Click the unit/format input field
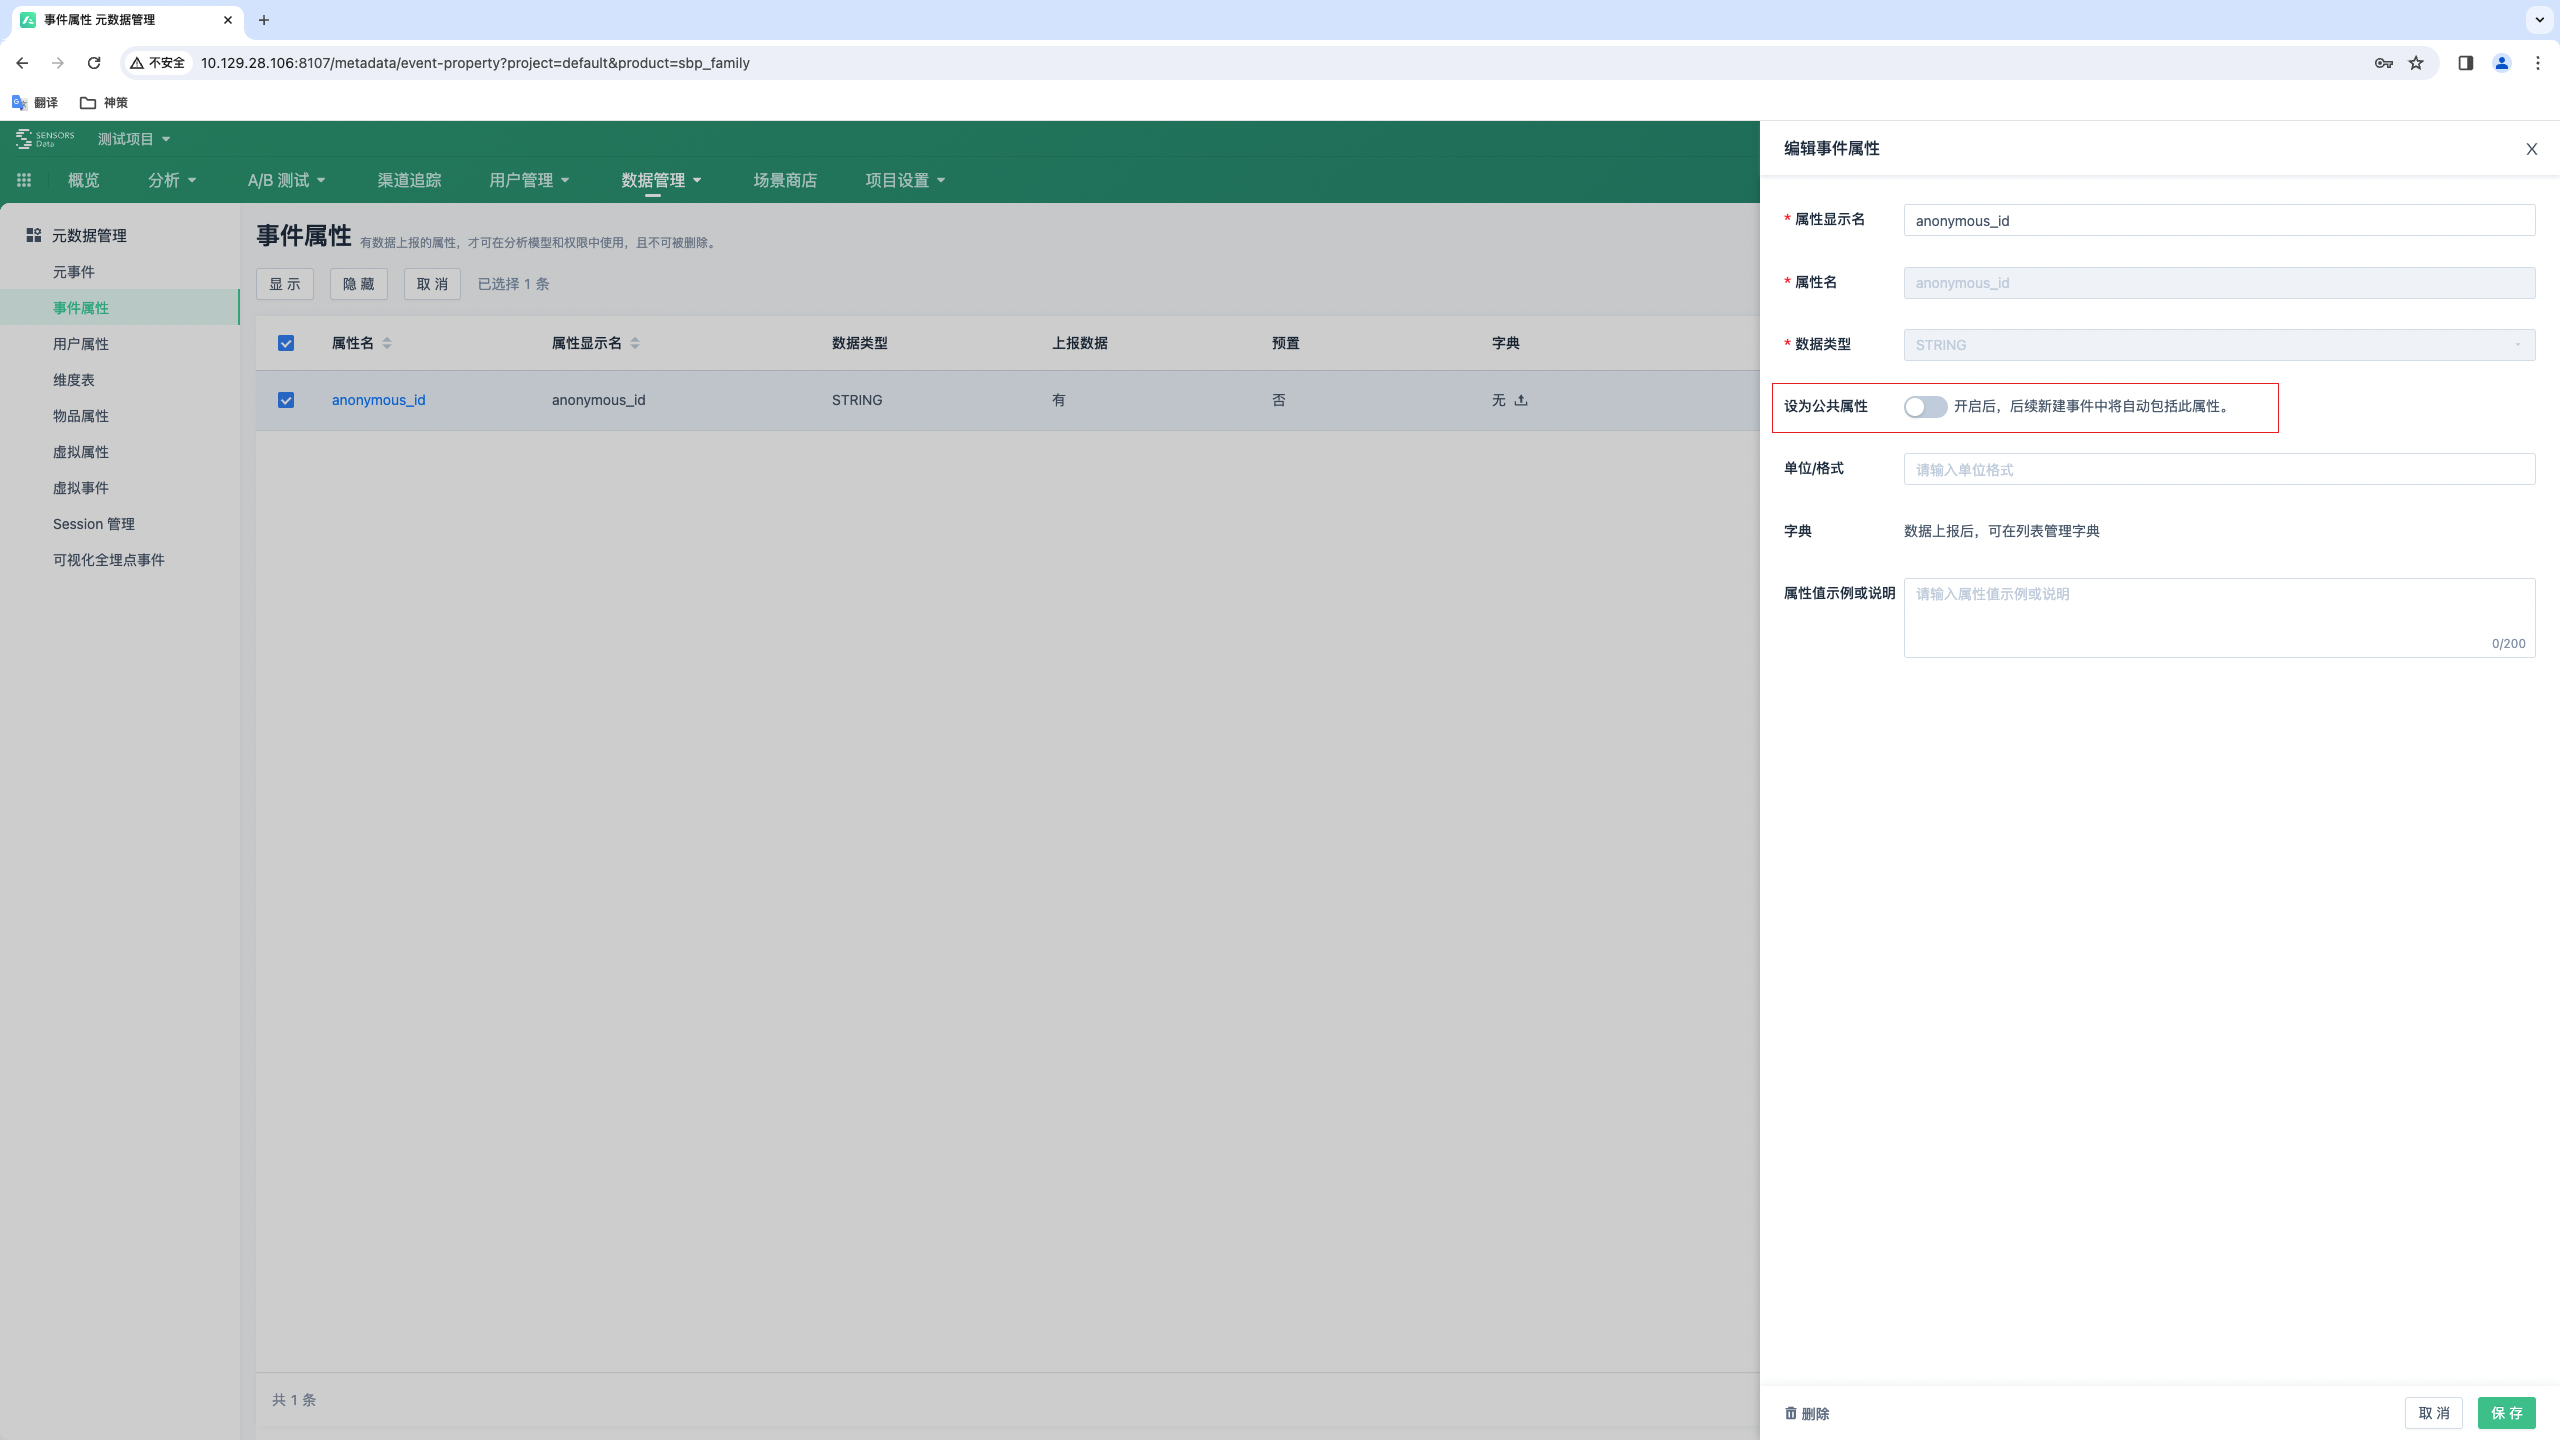The image size is (2560, 1440). point(2218,469)
